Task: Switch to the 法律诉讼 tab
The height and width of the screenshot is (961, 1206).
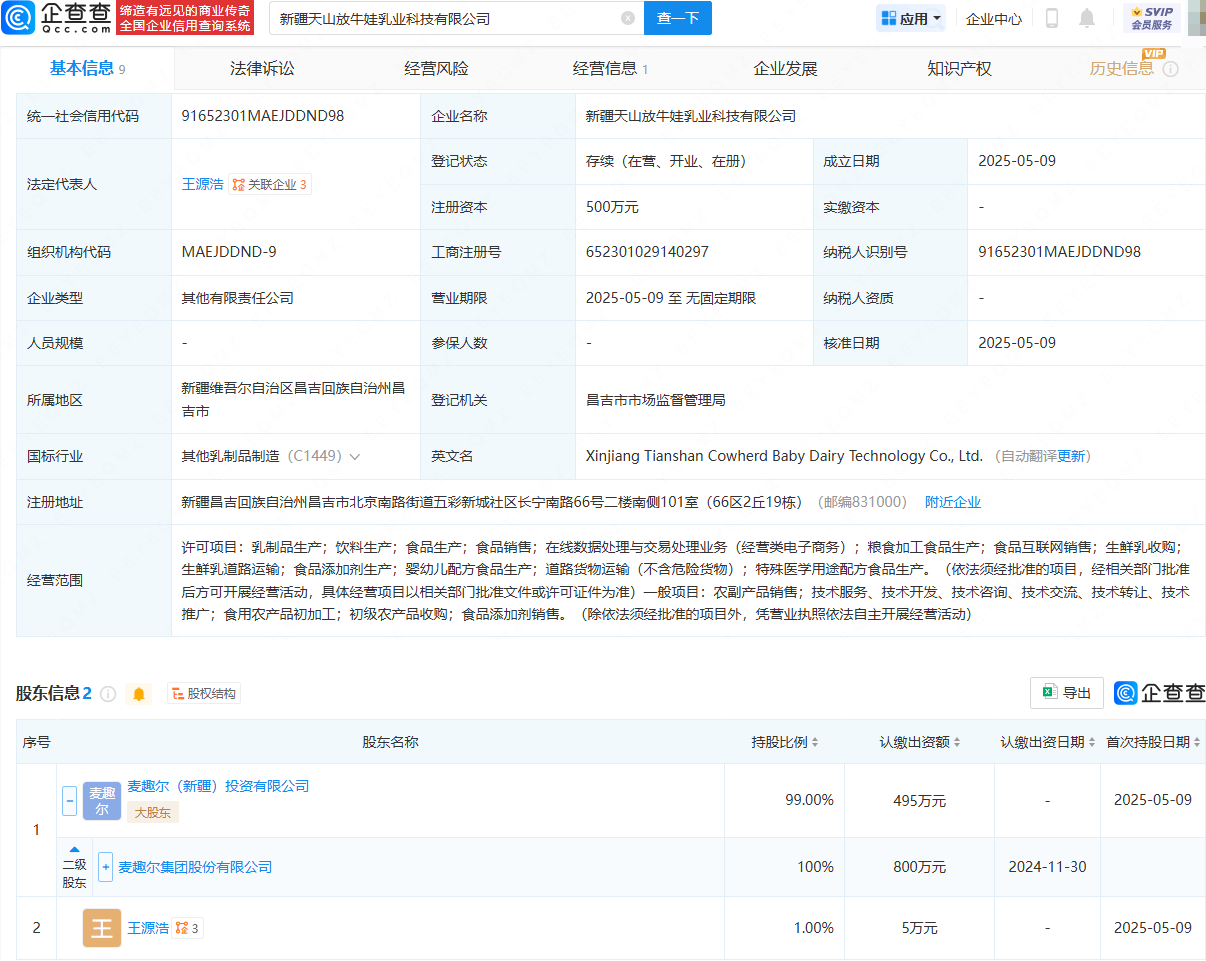Action: [262, 69]
